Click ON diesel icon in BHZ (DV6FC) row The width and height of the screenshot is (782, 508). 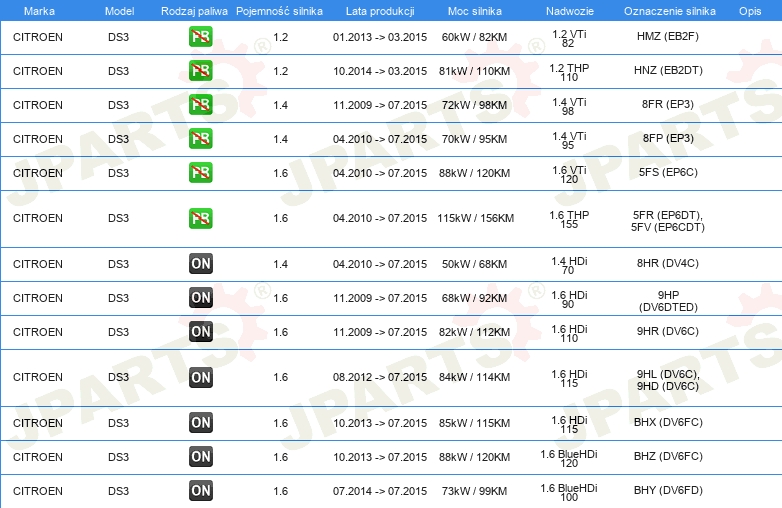(x=200, y=456)
